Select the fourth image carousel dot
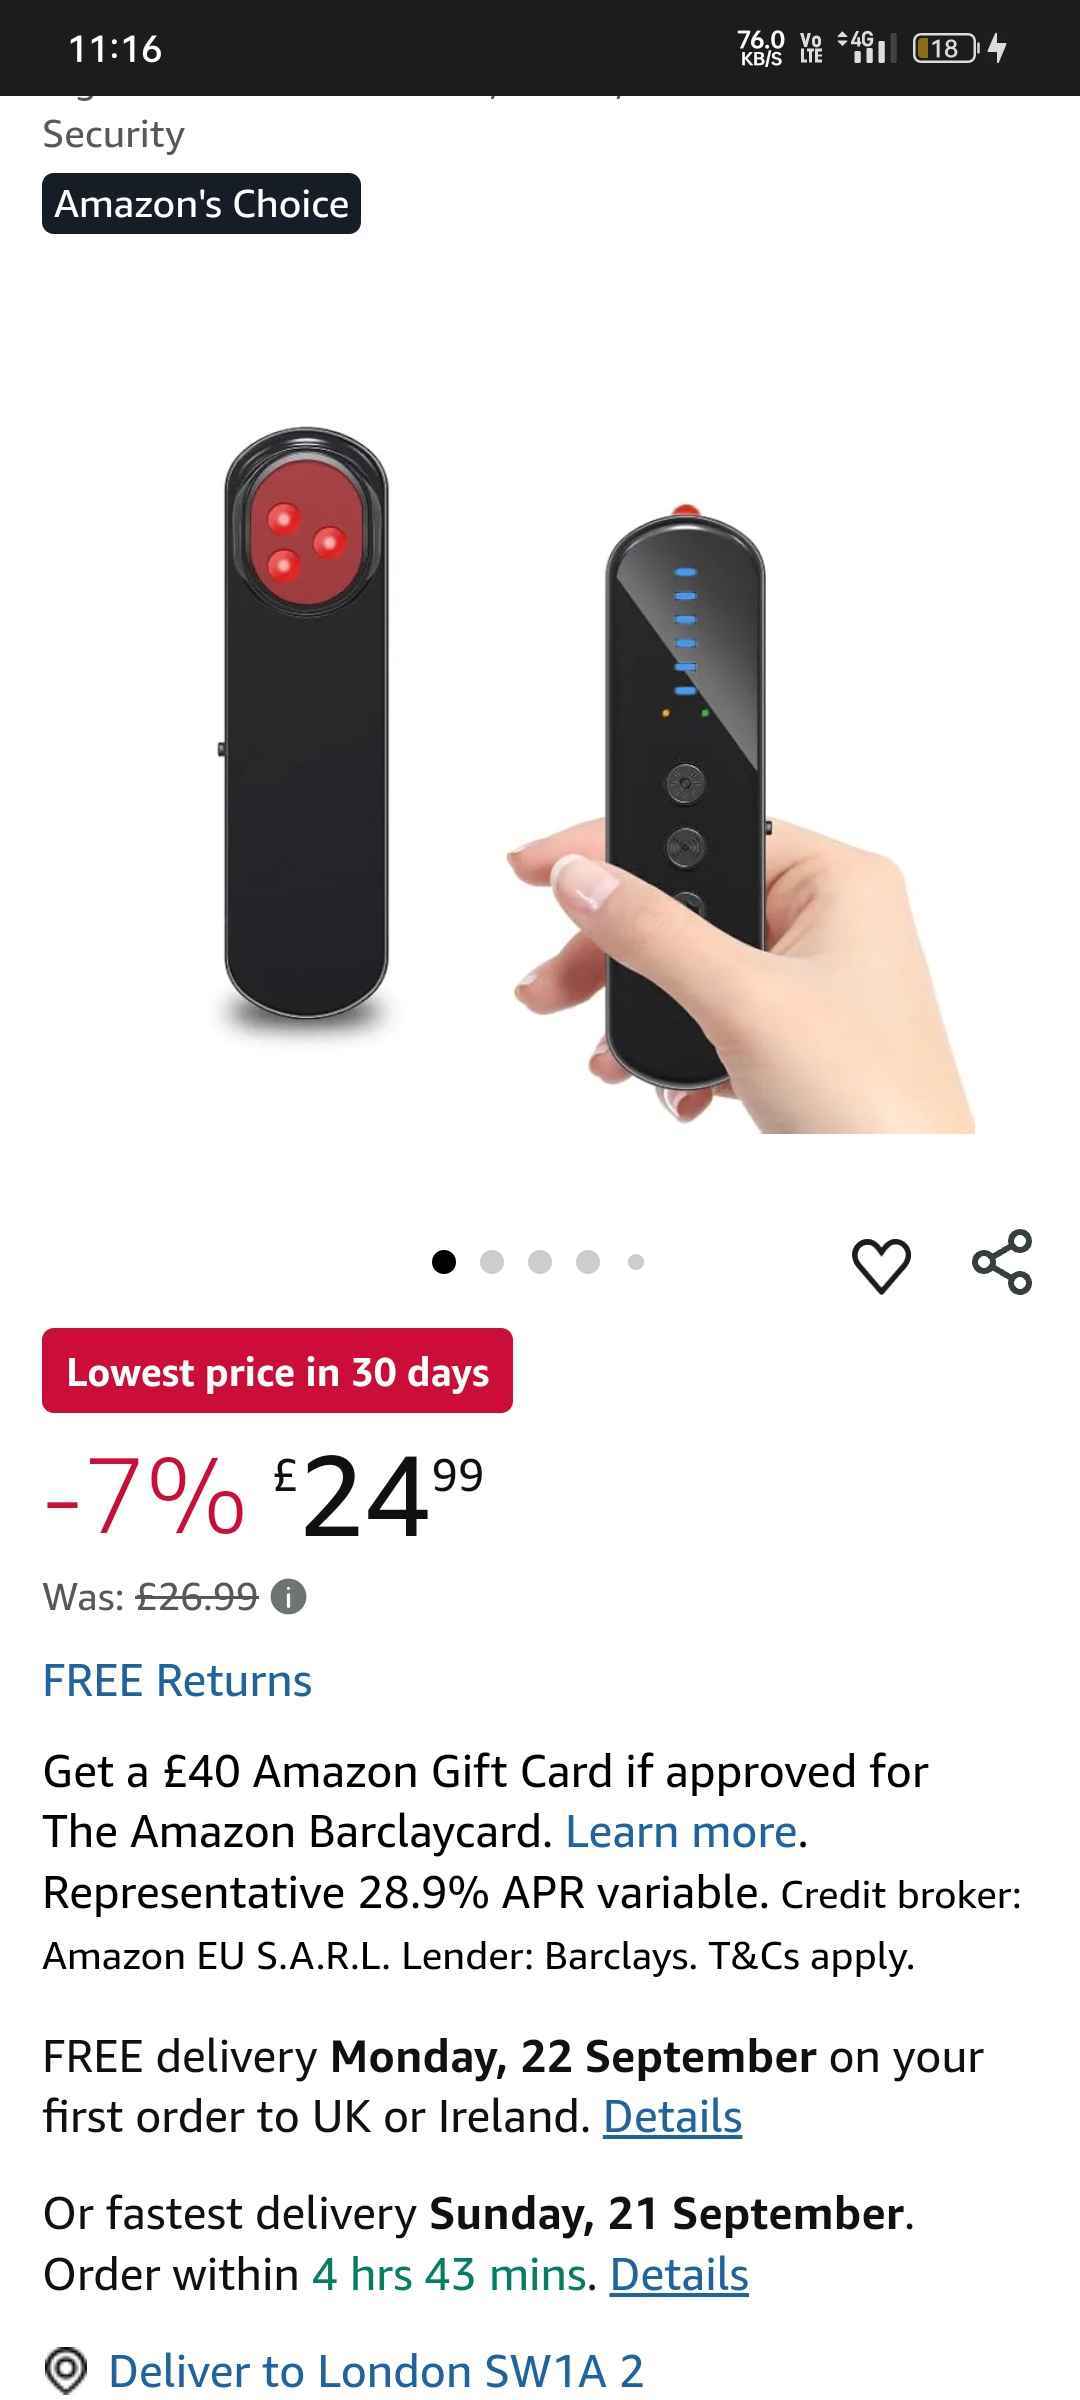 [588, 1262]
